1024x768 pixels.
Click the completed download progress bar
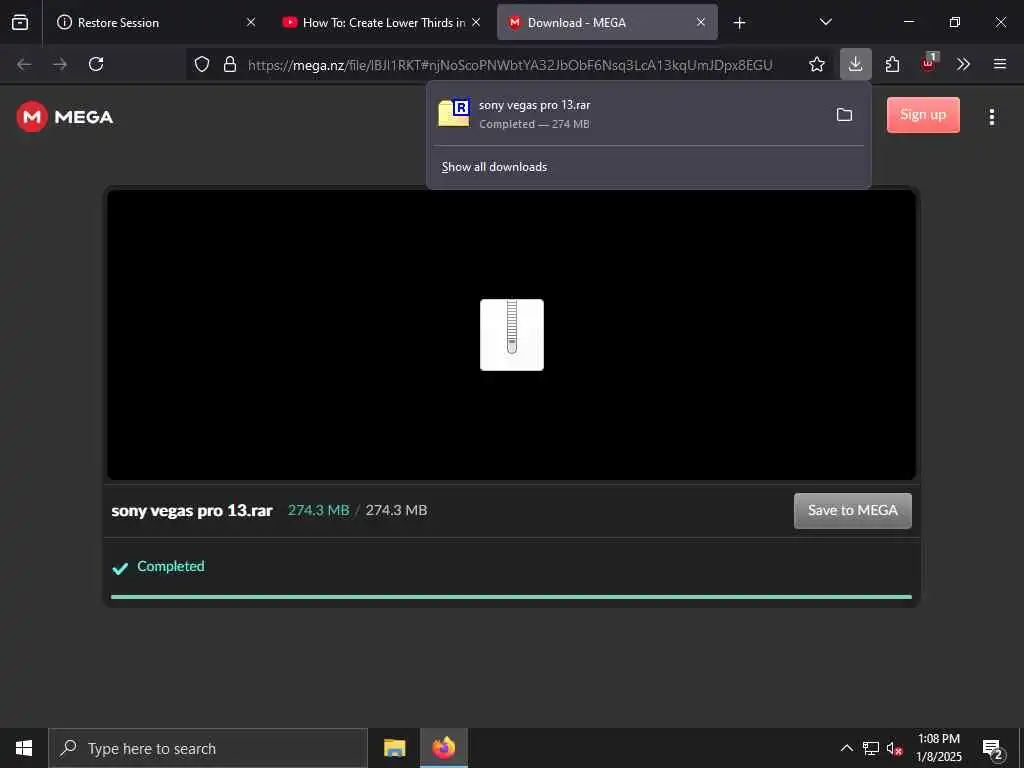(511, 597)
